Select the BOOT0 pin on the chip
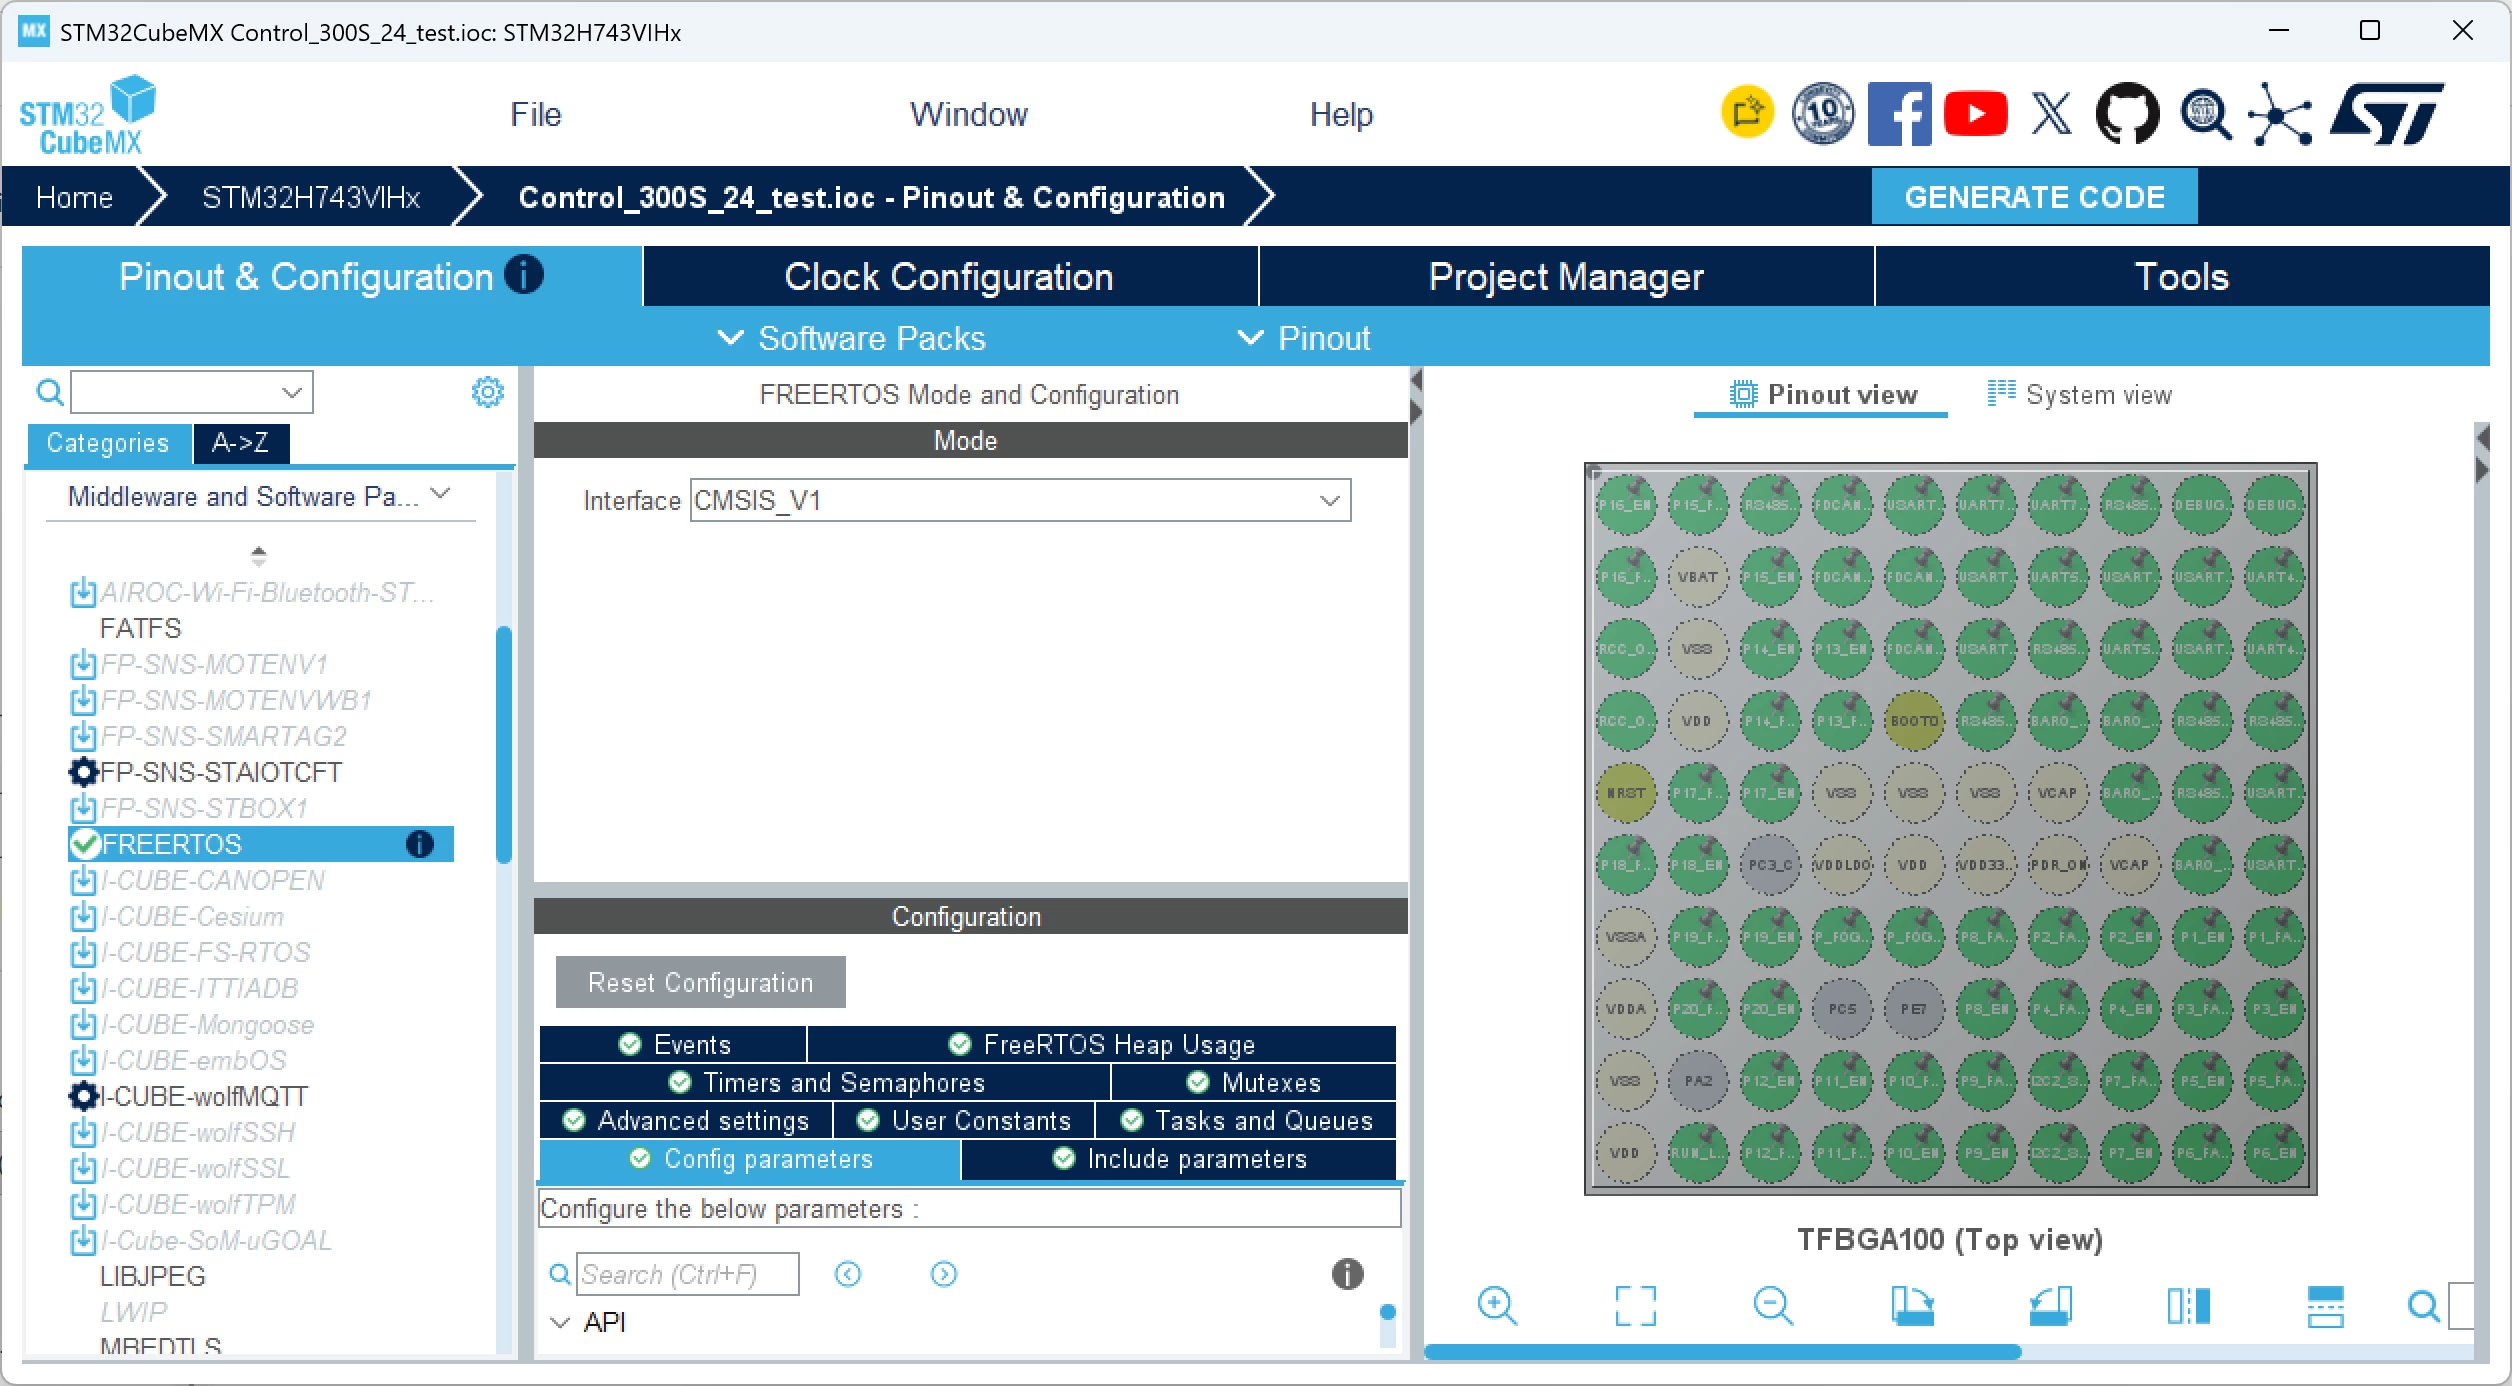2512x1386 pixels. pos(1913,721)
